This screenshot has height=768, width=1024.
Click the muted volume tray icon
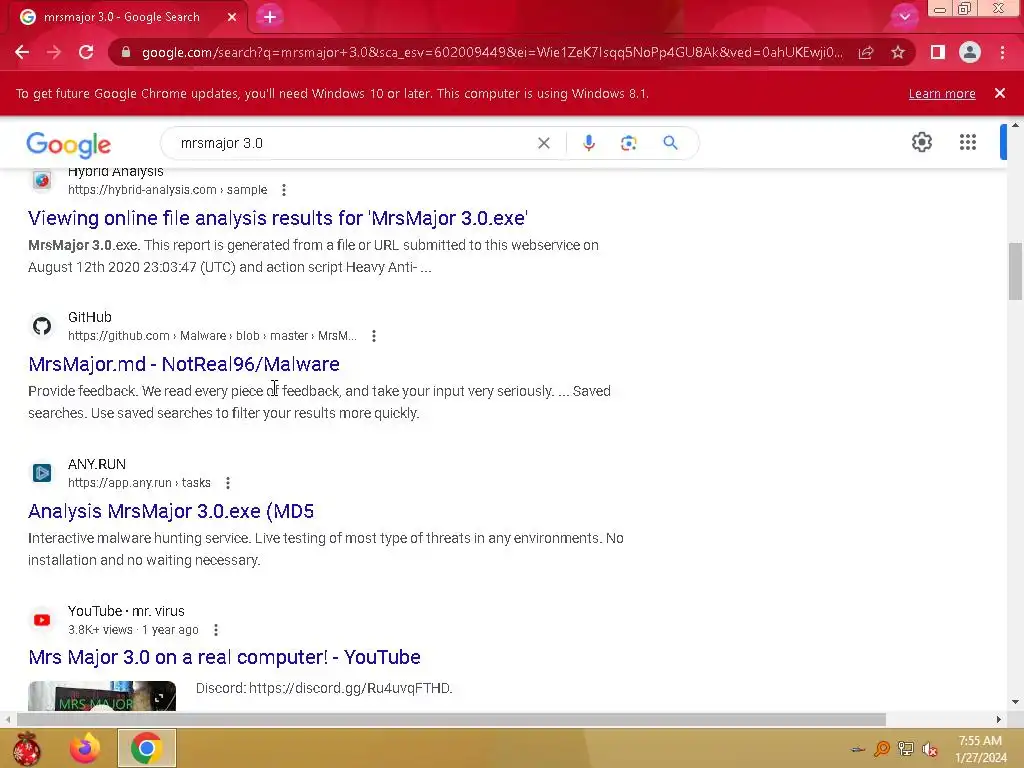click(929, 749)
